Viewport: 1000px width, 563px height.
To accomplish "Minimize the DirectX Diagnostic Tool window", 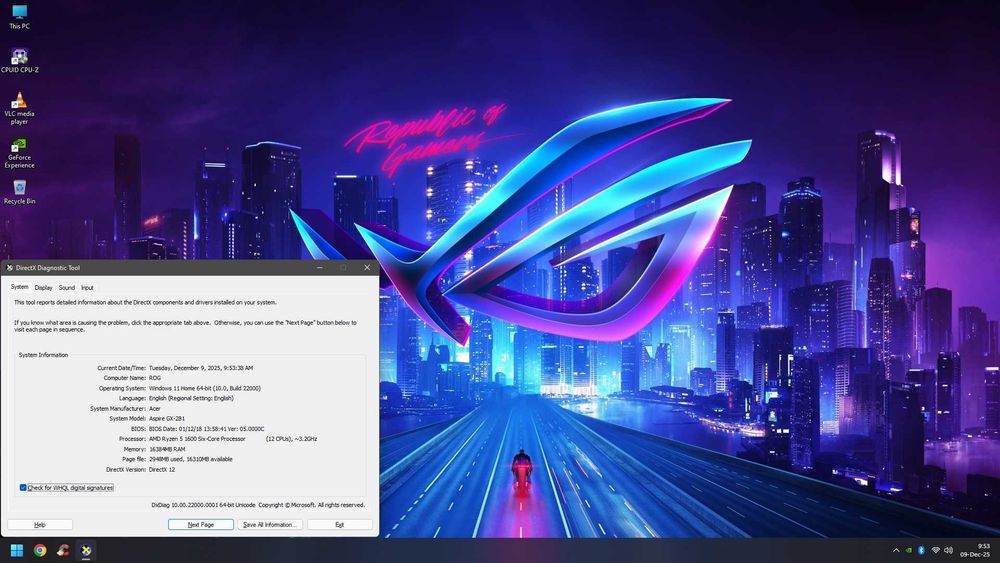I will 320,268.
